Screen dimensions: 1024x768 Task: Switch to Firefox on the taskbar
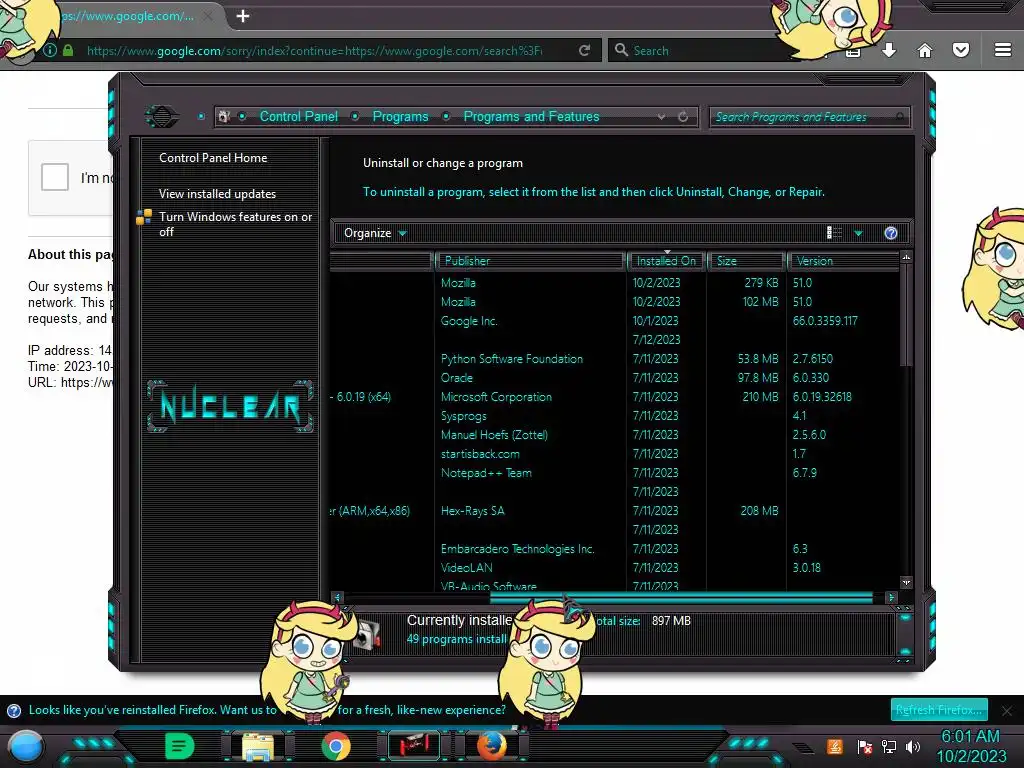492,746
